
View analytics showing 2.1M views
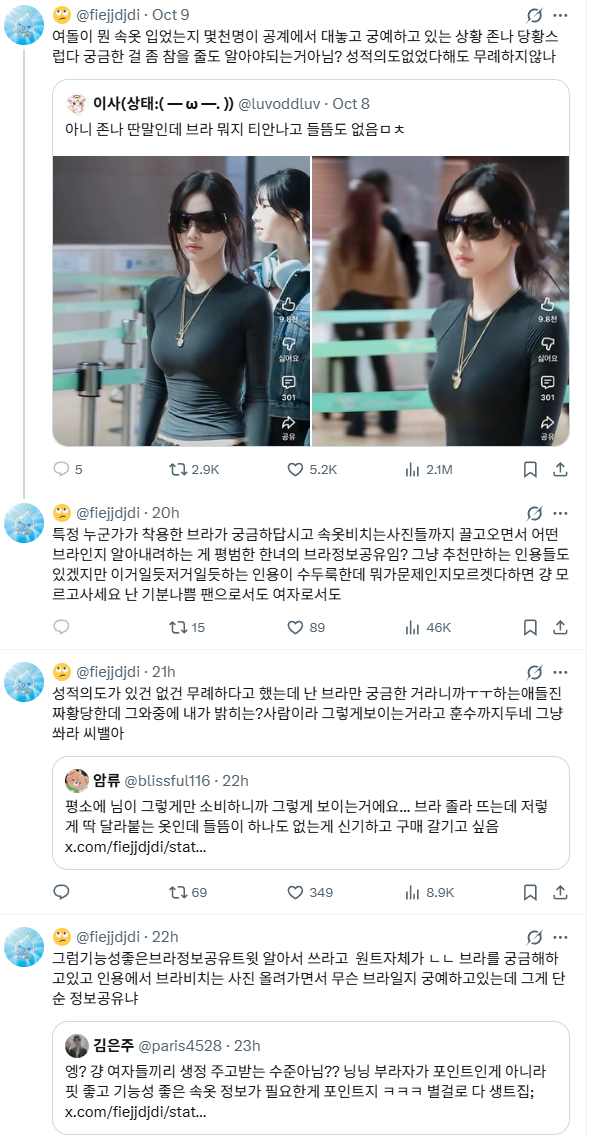coord(429,470)
